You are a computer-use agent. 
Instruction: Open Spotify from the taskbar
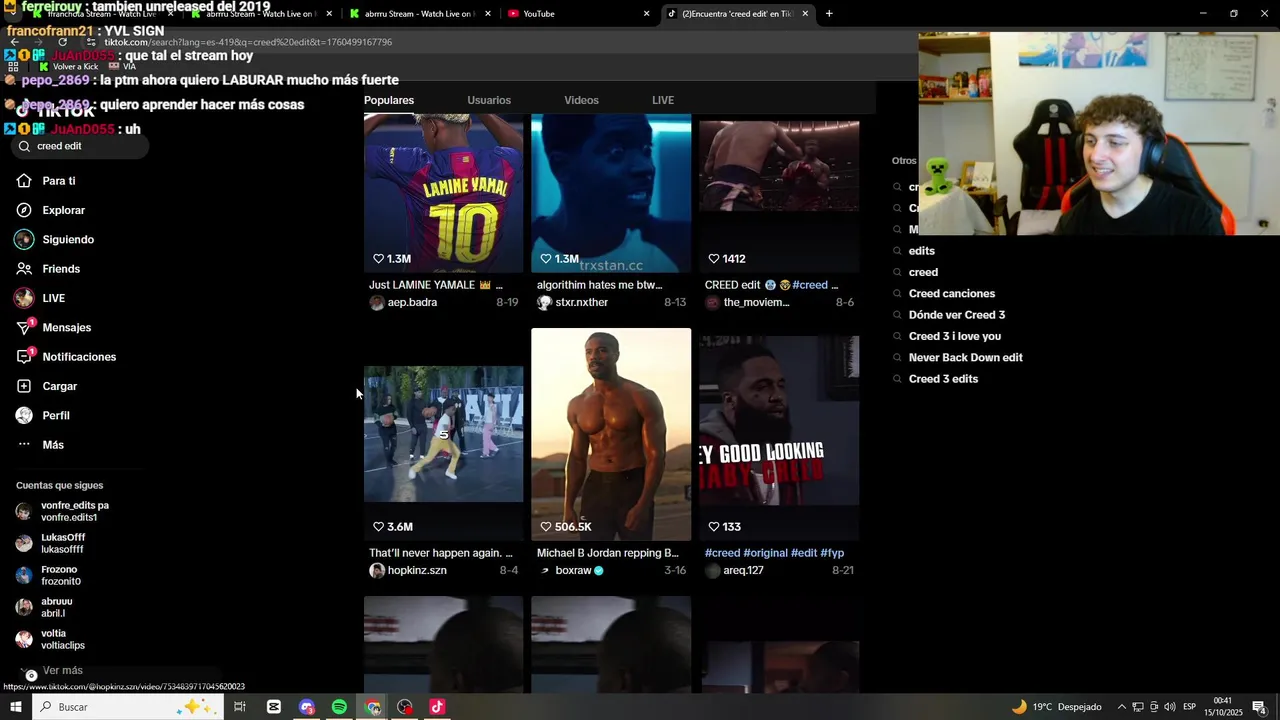[x=339, y=707]
